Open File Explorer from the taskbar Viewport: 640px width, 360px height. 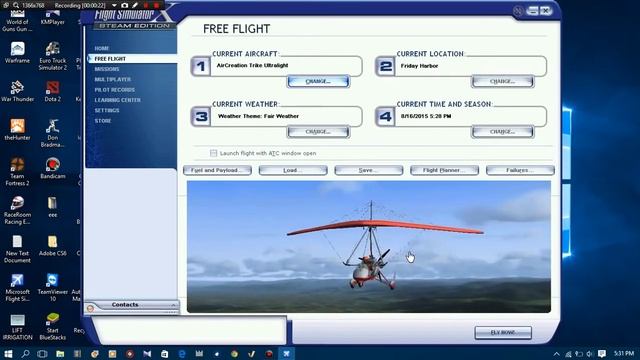[60, 353]
